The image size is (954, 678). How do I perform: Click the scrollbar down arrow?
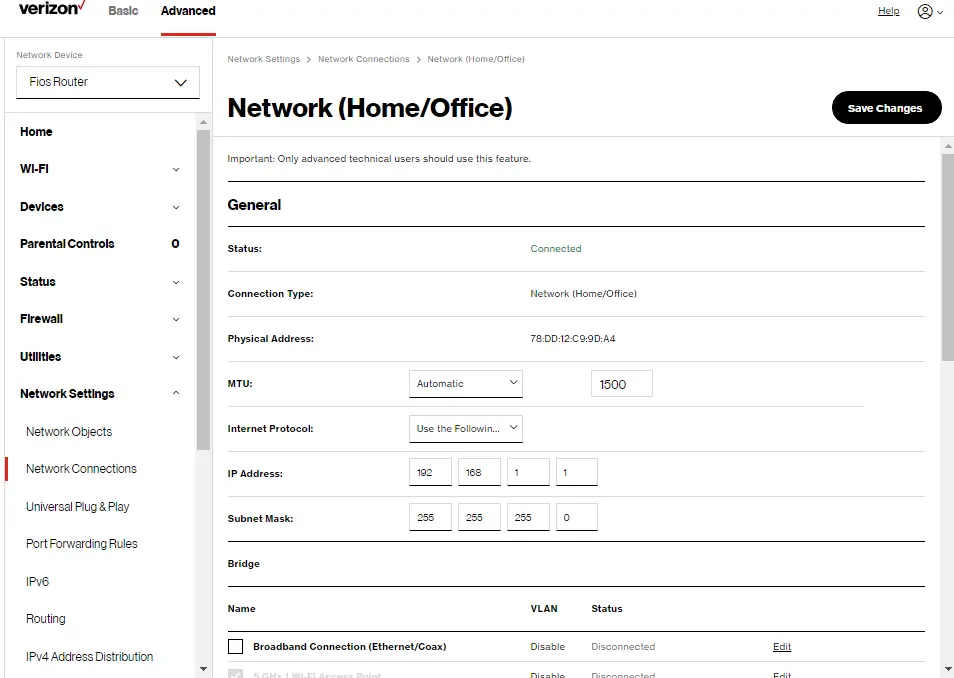click(946, 669)
